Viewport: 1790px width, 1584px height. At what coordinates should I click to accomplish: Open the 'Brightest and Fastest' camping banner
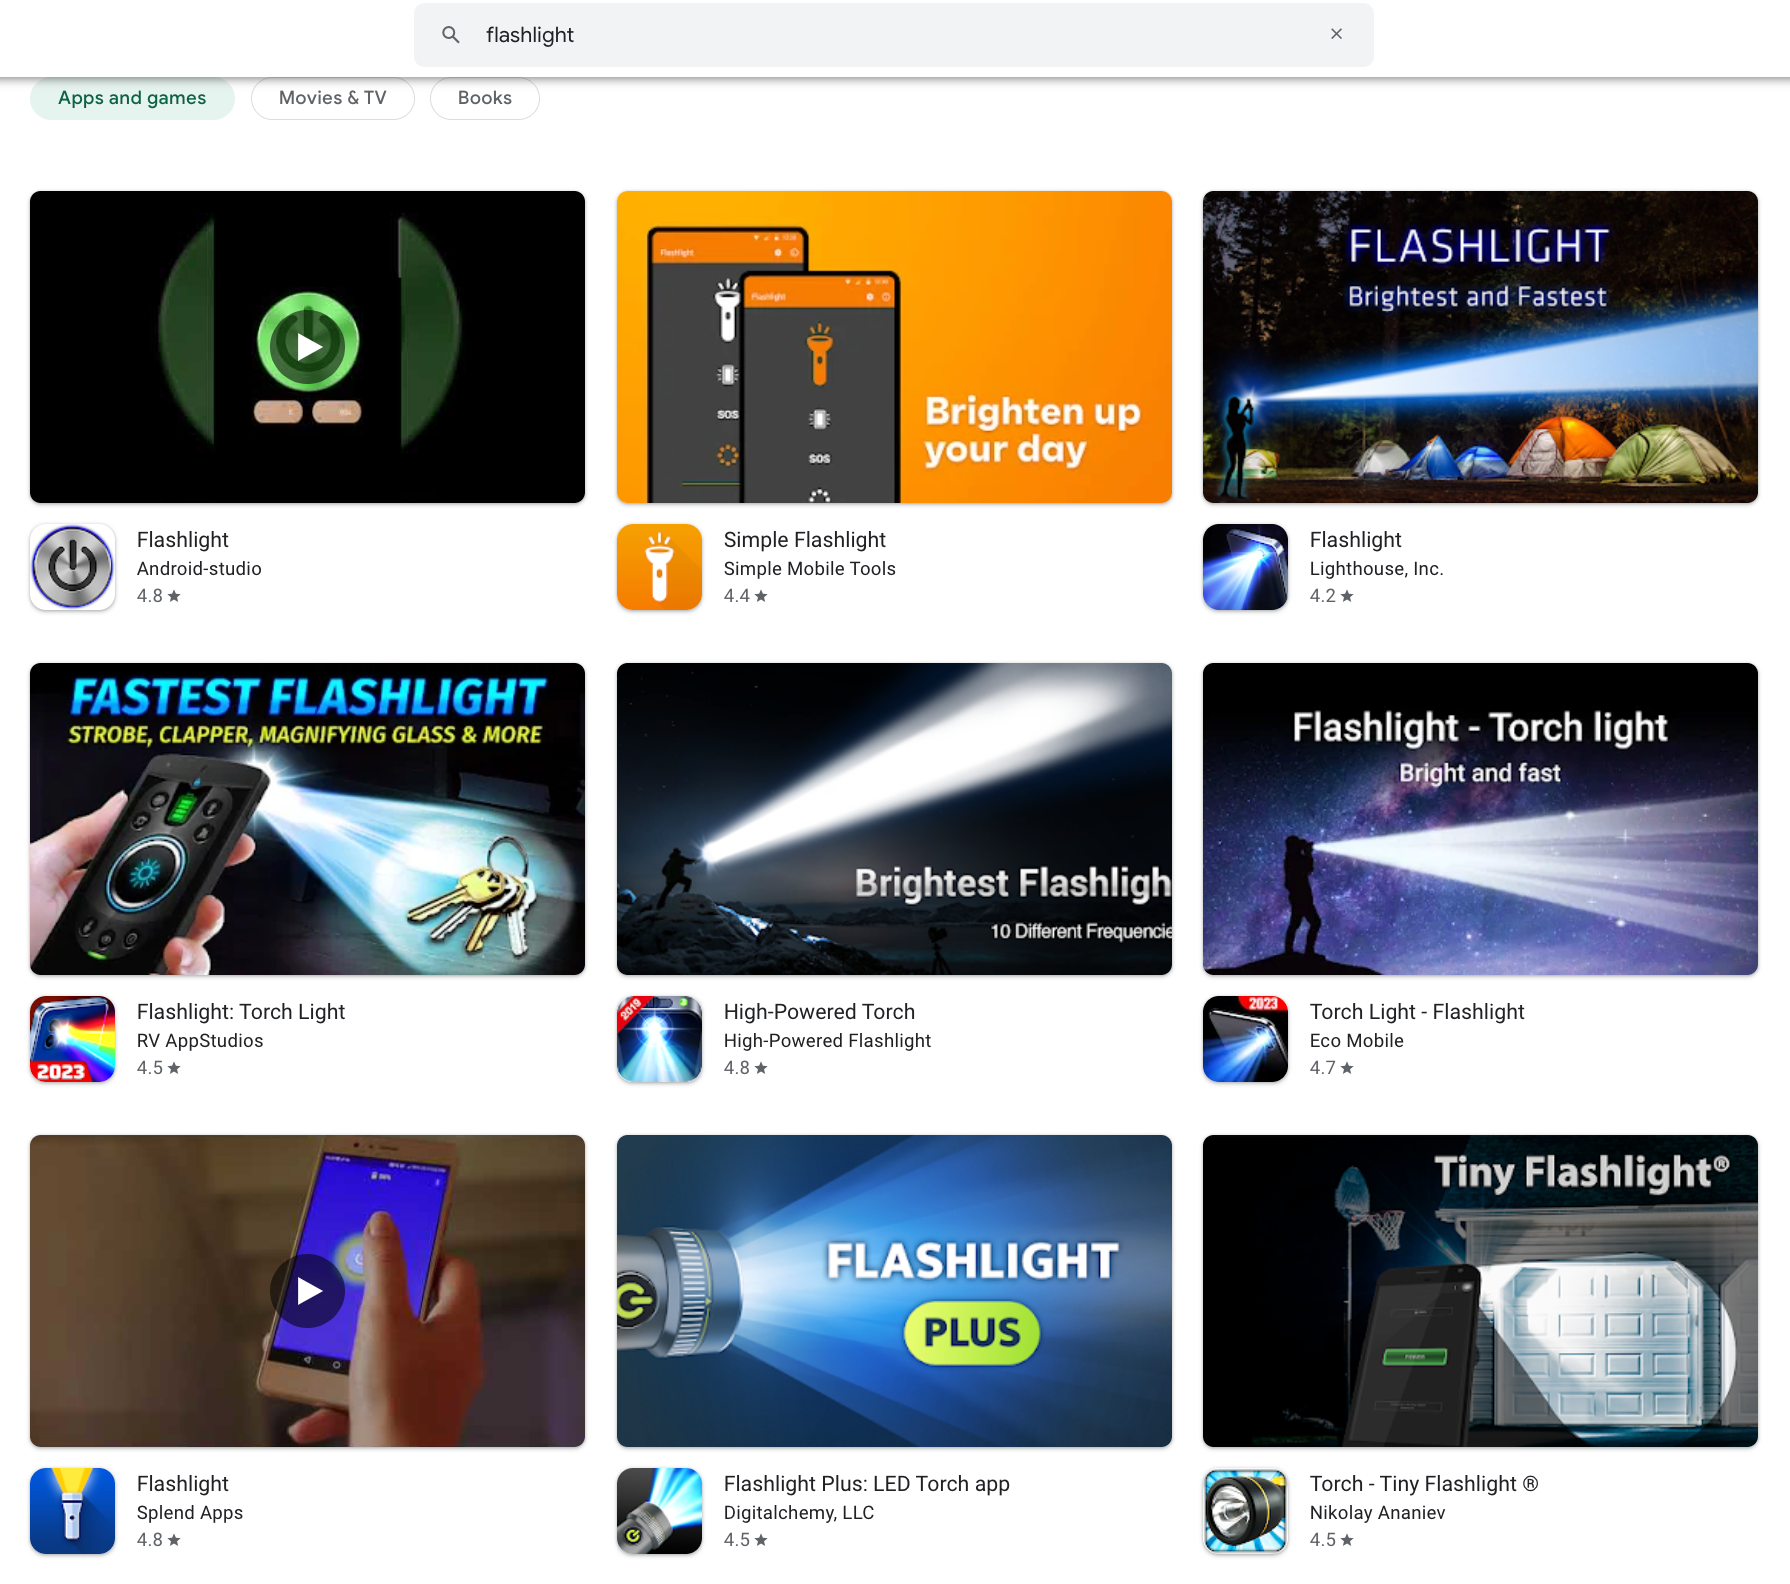coord(1480,347)
